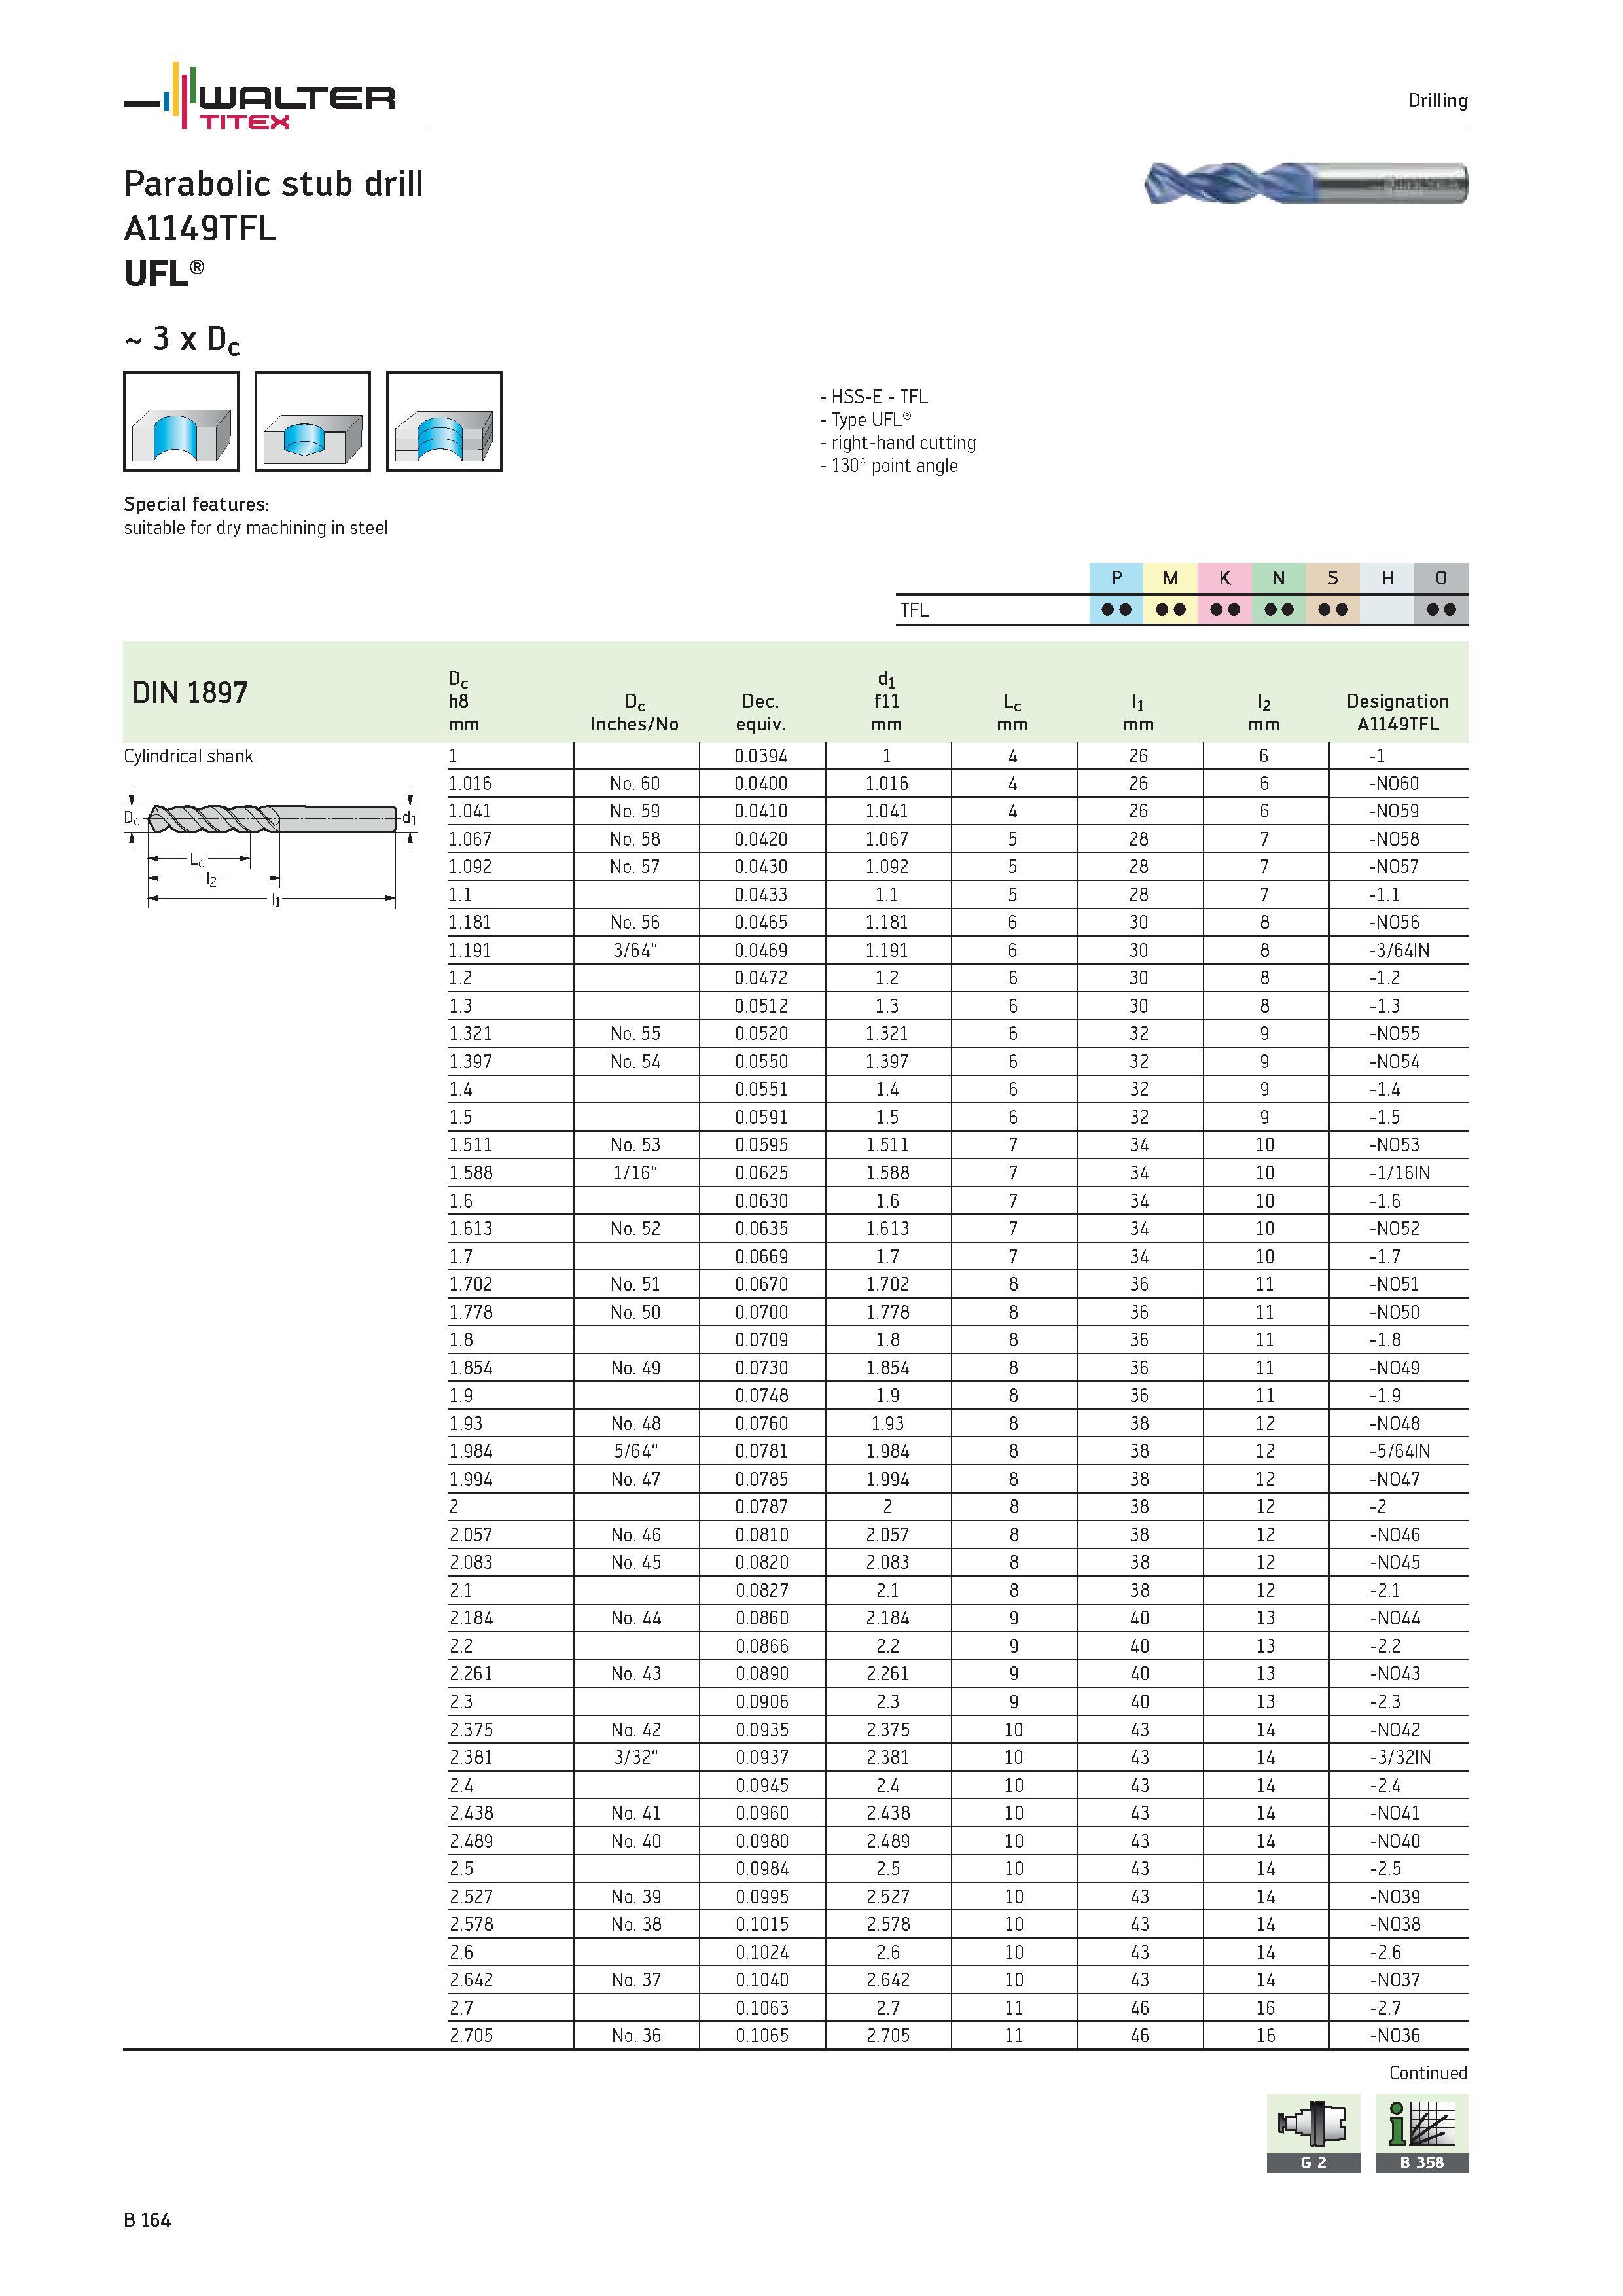Click the blind-hole drilling application icon
Viewport: 1623px width, 2296px height.
click(313, 421)
